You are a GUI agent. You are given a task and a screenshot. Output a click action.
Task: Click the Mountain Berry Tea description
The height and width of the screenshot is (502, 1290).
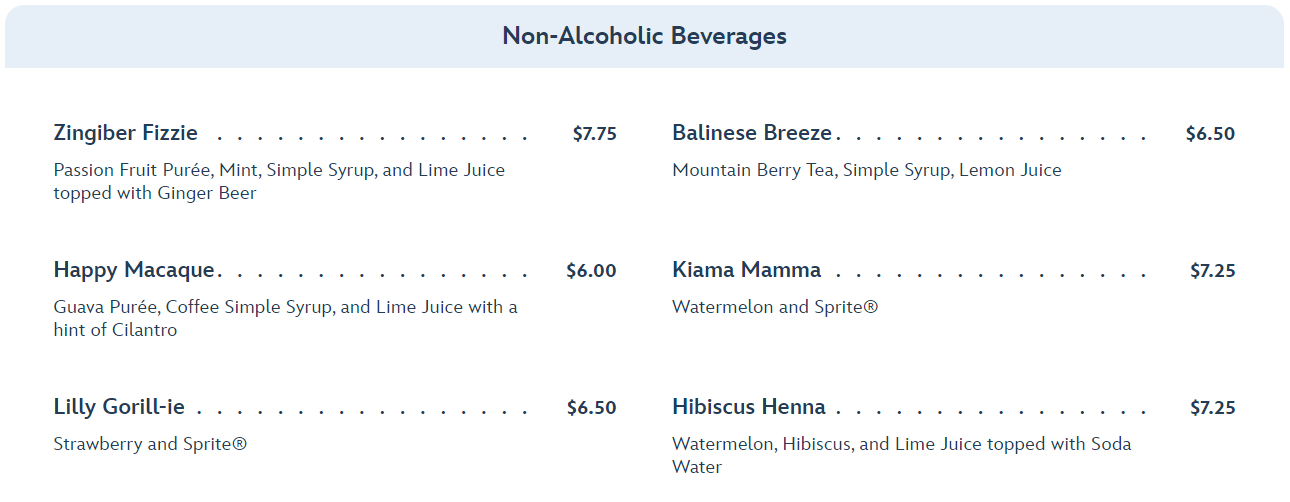click(x=866, y=170)
